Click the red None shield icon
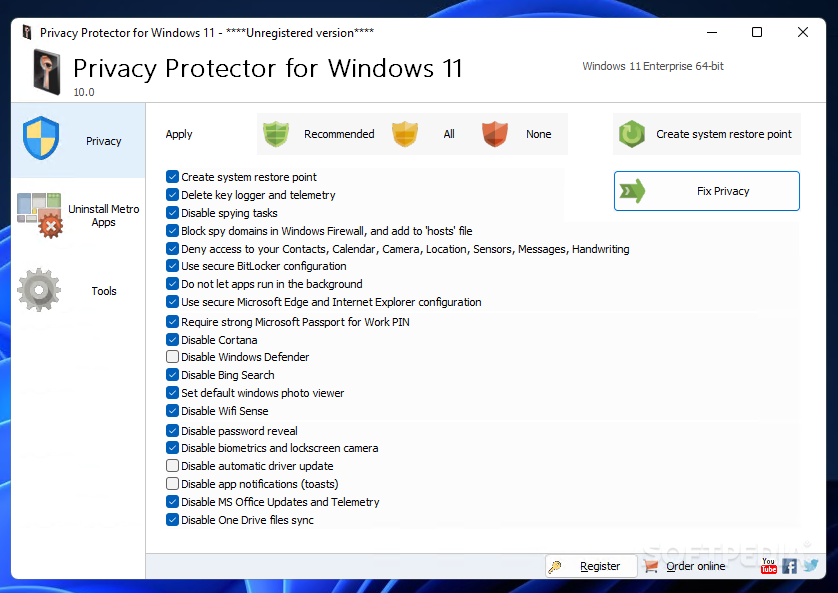This screenshot has height=593, width=838. [x=495, y=134]
